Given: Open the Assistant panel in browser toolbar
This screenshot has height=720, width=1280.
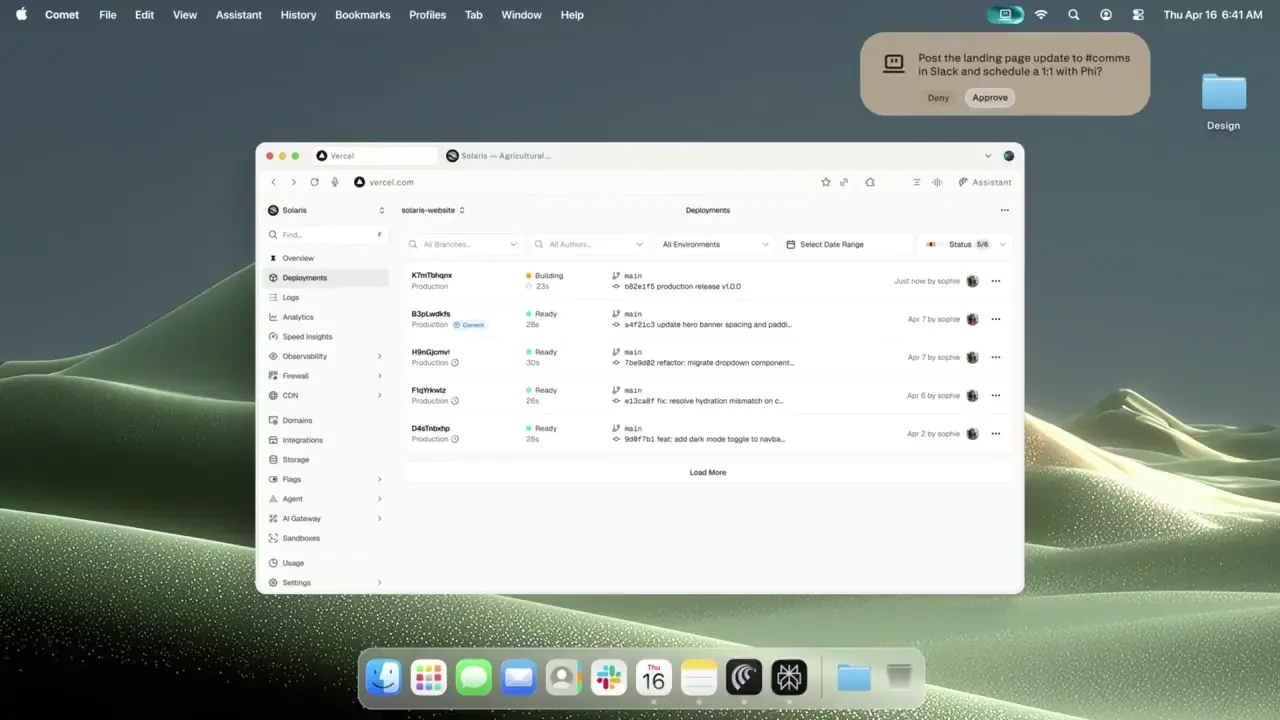Looking at the screenshot, I should point(985,182).
